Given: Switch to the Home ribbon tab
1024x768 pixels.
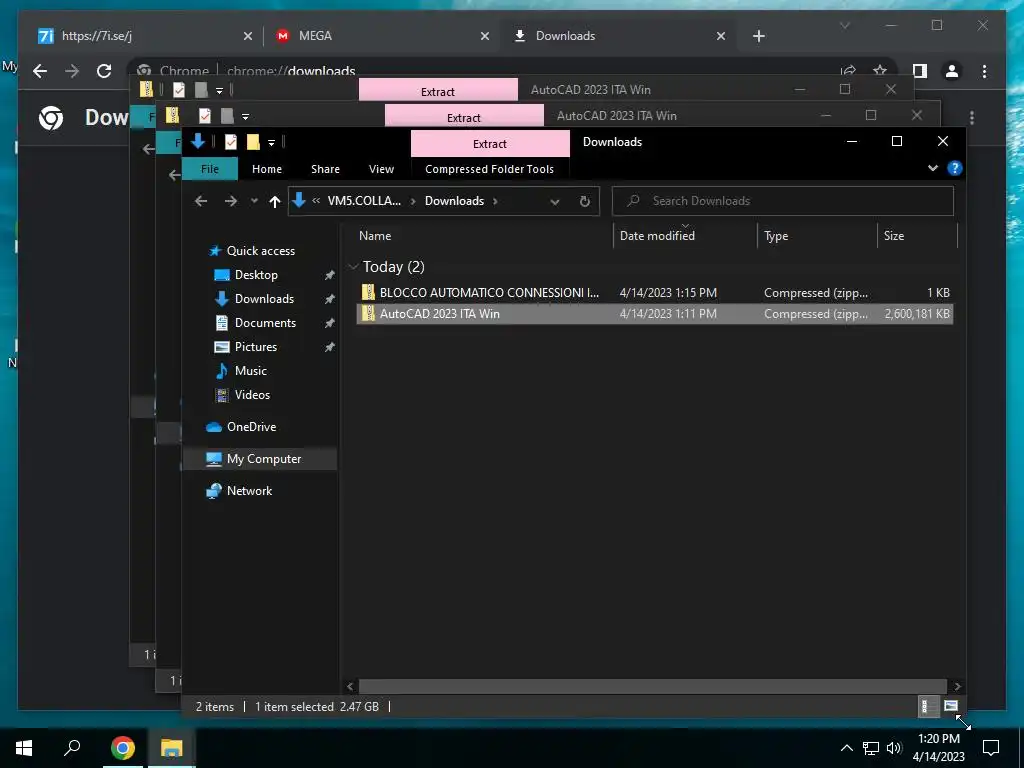Looking at the screenshot, I should (x=266, y=168).
